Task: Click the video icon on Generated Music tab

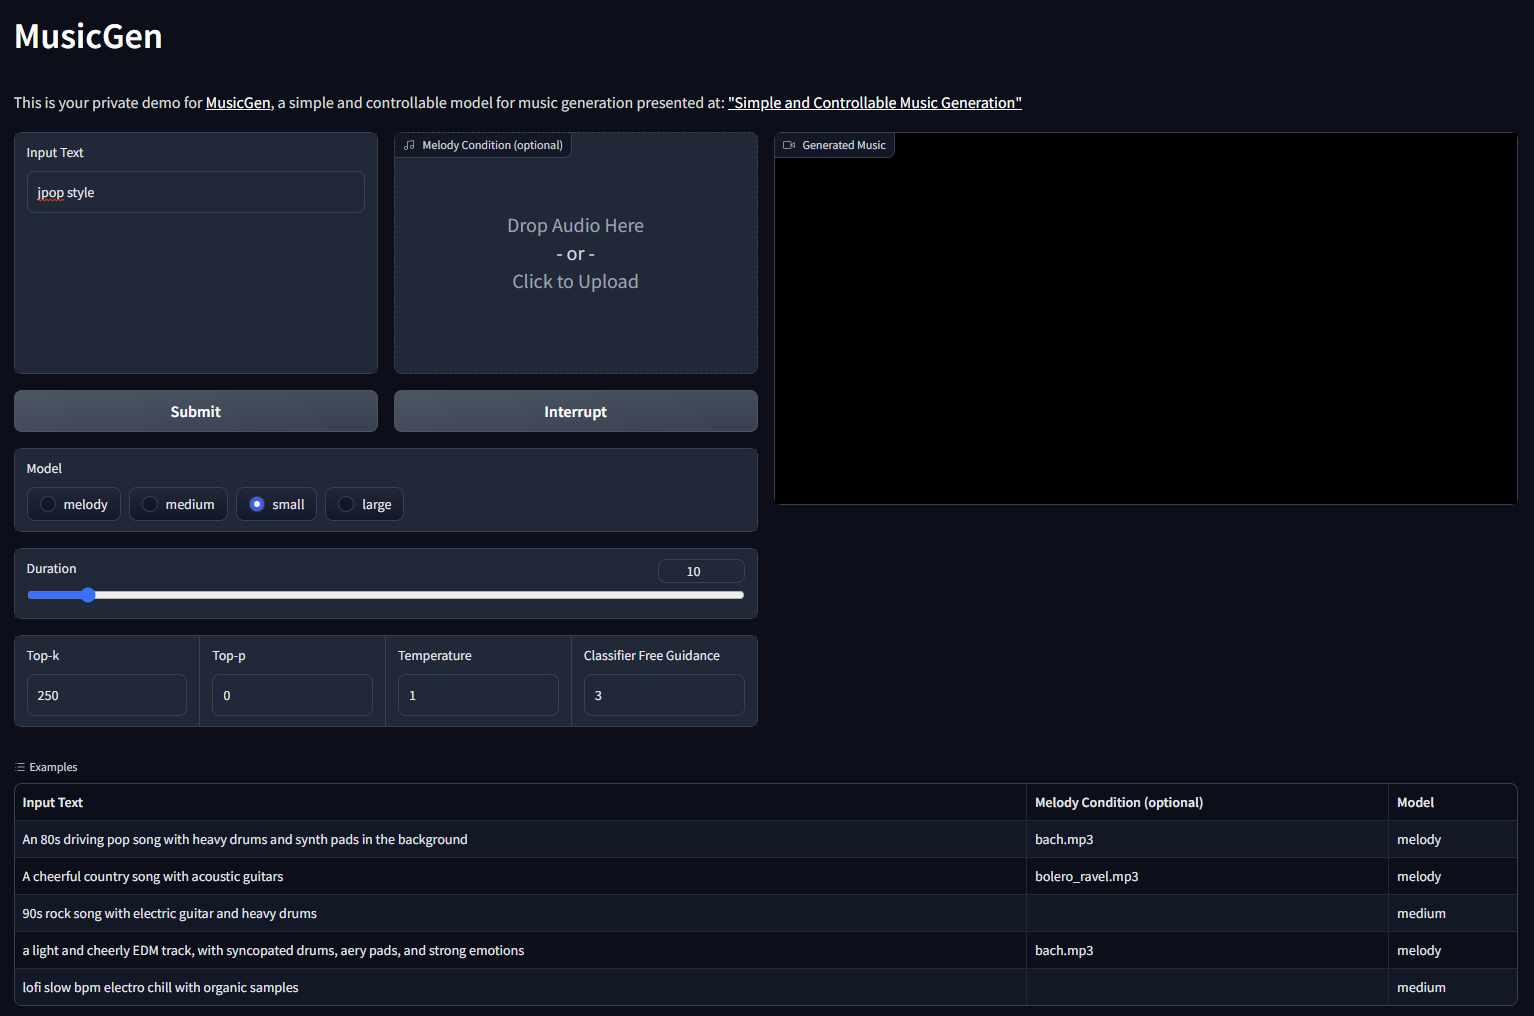Action: tap(788, 145)
